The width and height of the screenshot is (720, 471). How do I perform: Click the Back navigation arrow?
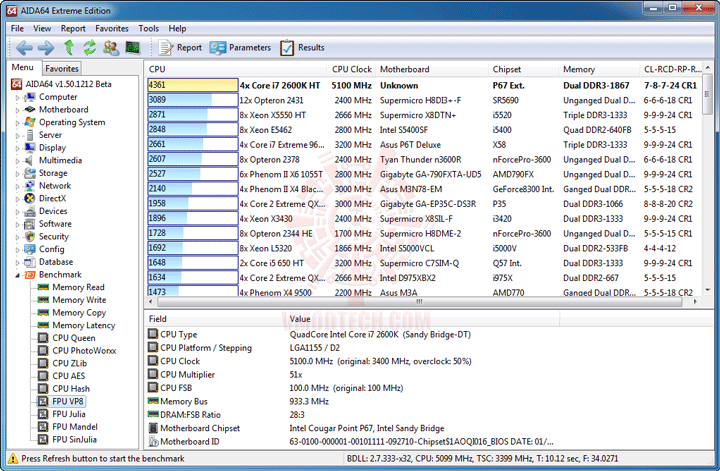coord(22,48)
